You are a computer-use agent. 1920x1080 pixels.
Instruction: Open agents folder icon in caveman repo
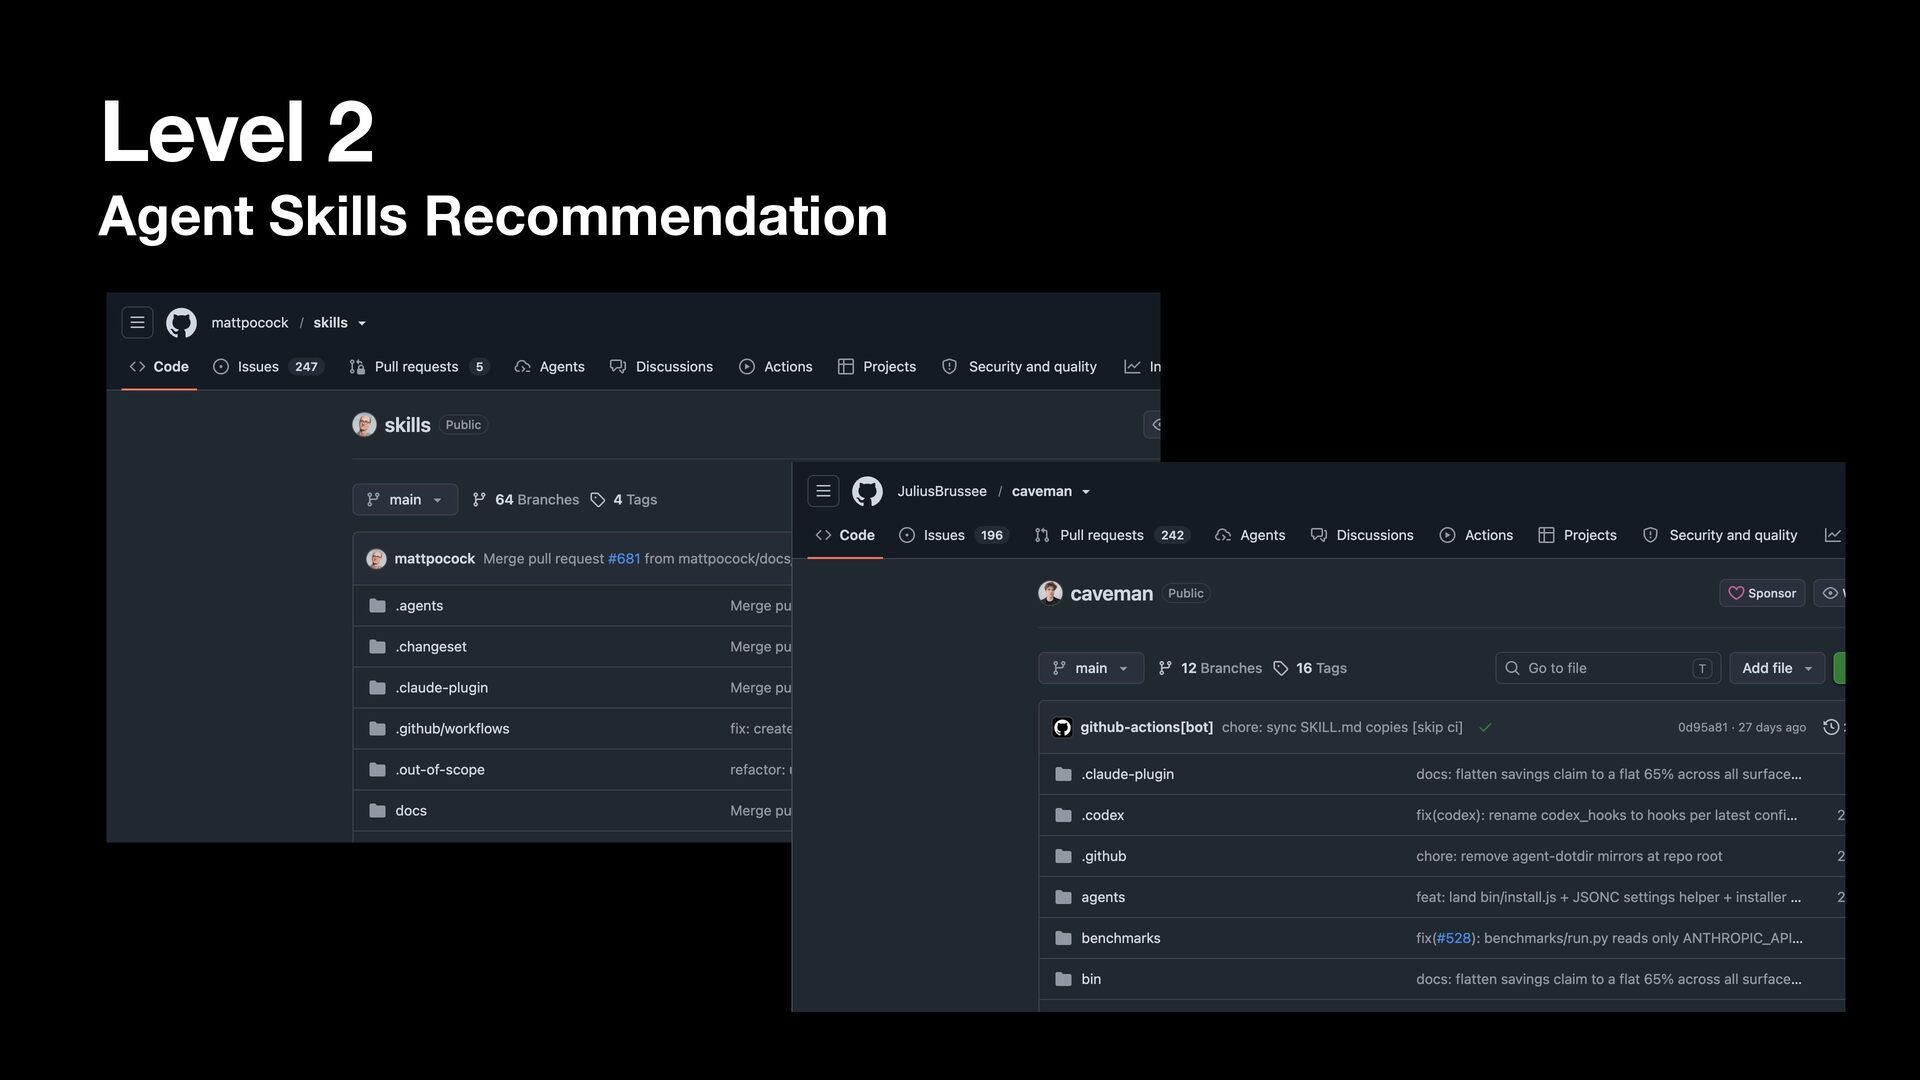click(x=1063, y=897)
